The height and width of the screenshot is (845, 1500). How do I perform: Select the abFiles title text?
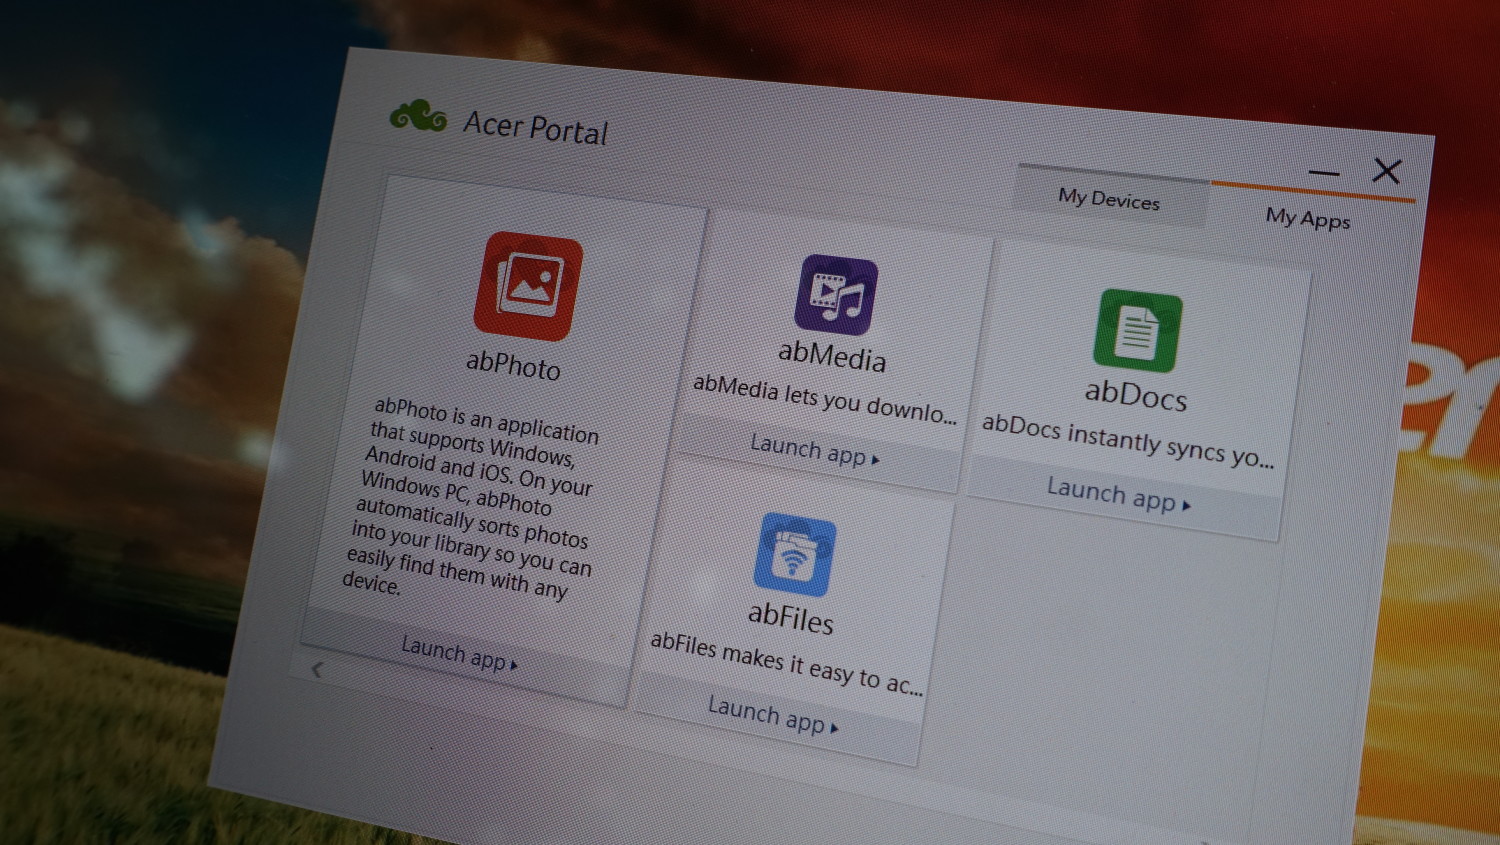791,617
